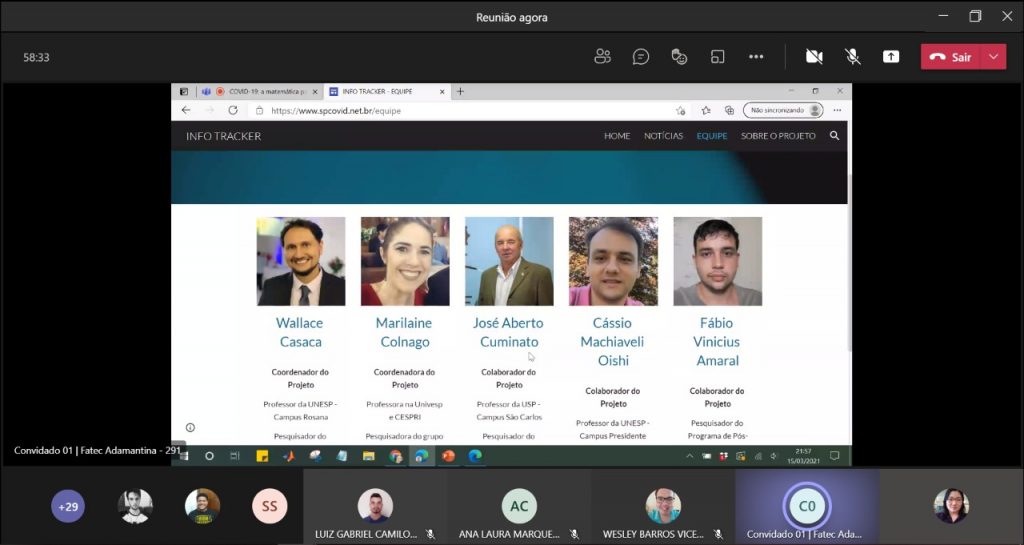Open Chrome from the taskbar
1024x545 pixels.
click(x=396, y=456)
